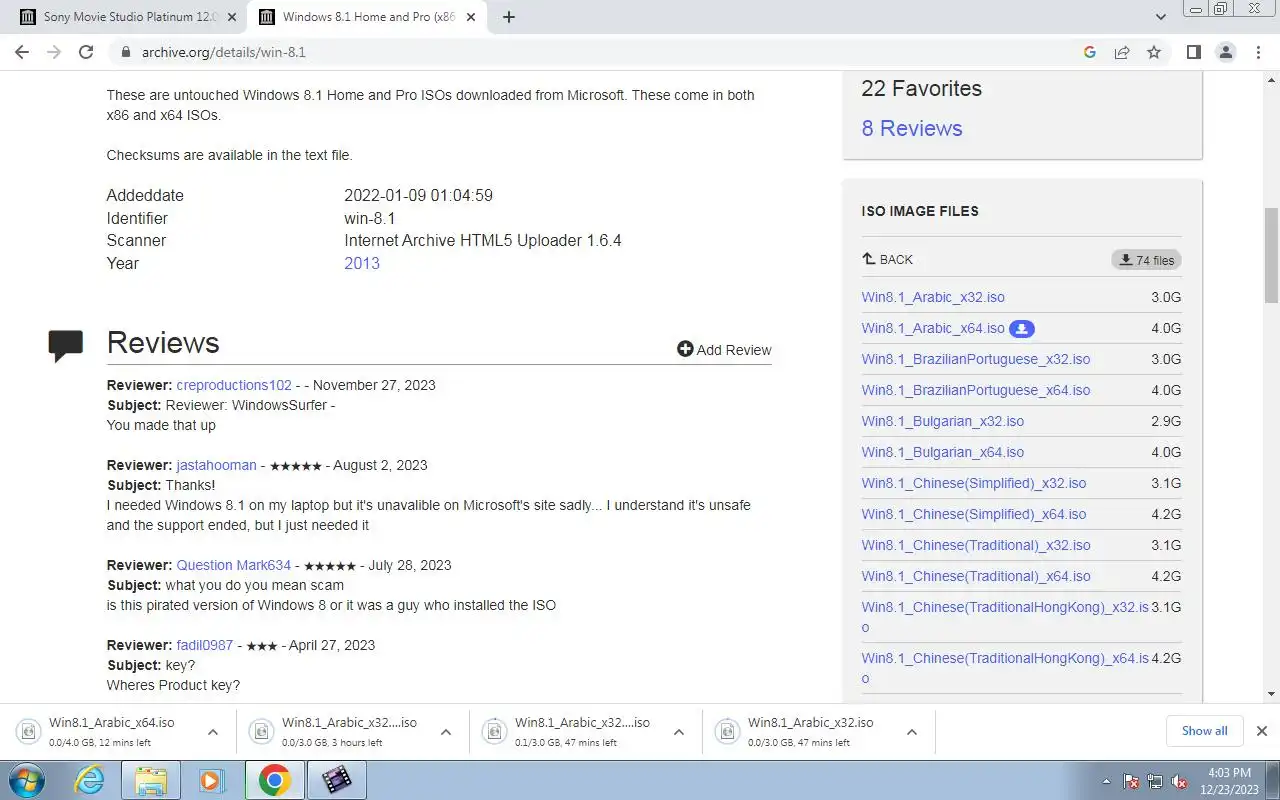The height and width of the screenshot is (800, 1280).
Task: Click the forward navigation arrow
Action: pyautogui.click(x=54, y=52)
